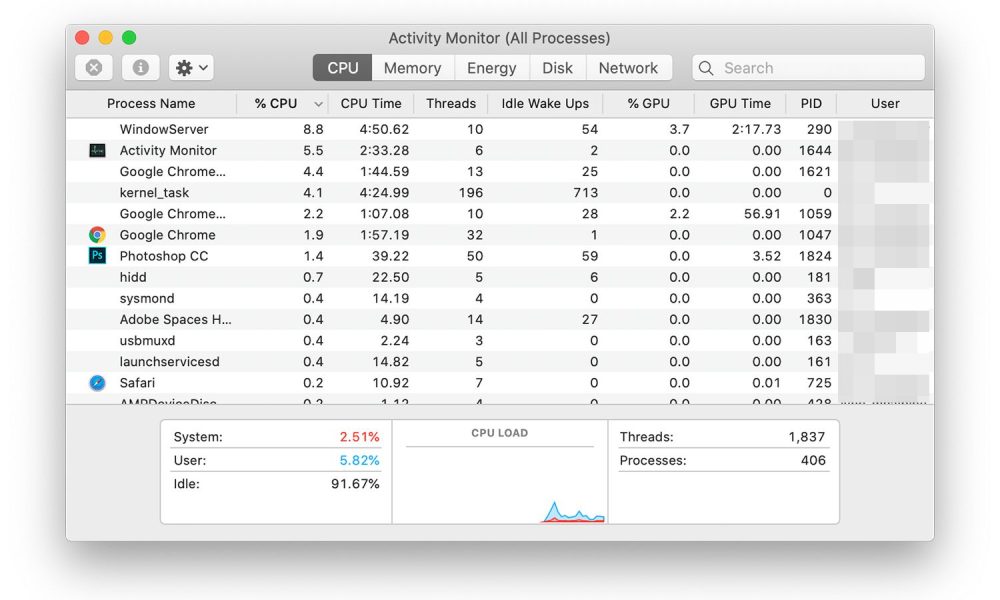This screenshot has height=600, width=1000.
Task: Sort by % GPU column header
Action: pyautogui.click(x=649, y=103)
